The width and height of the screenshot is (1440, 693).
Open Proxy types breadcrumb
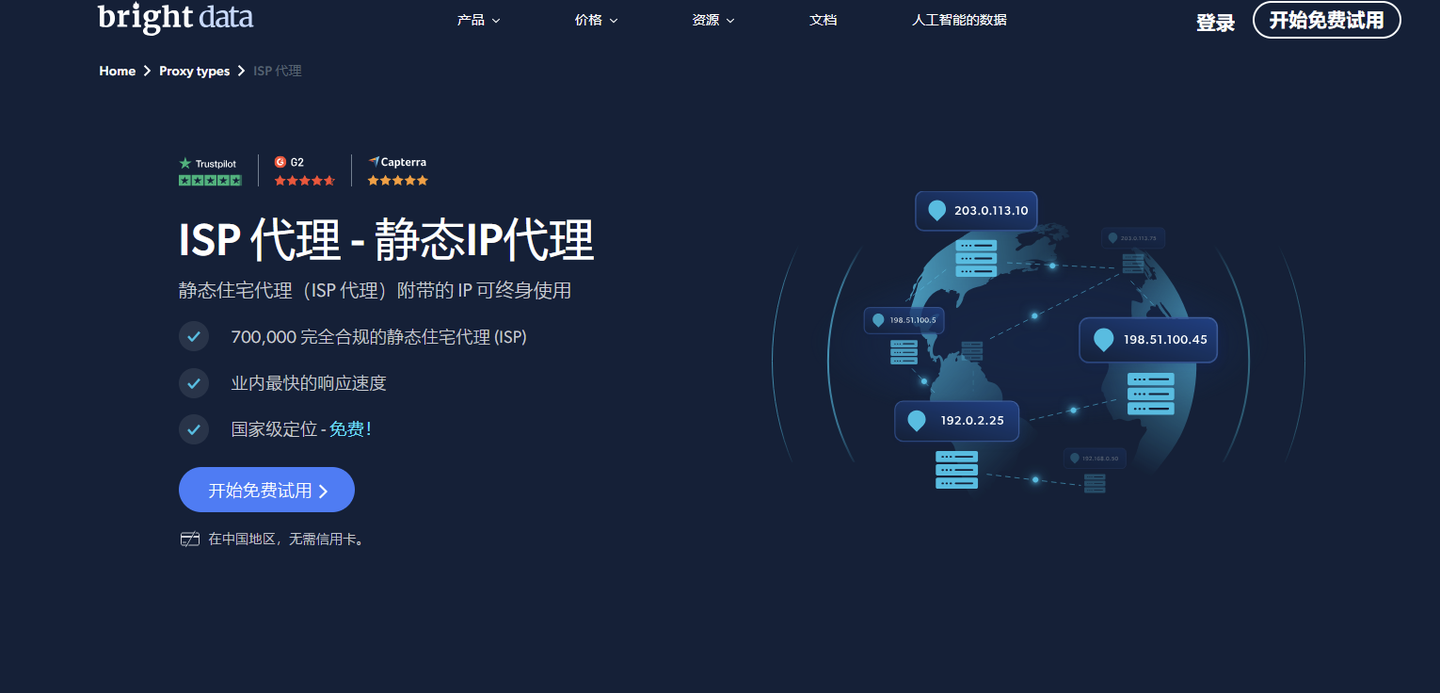[x=194, y=71]
